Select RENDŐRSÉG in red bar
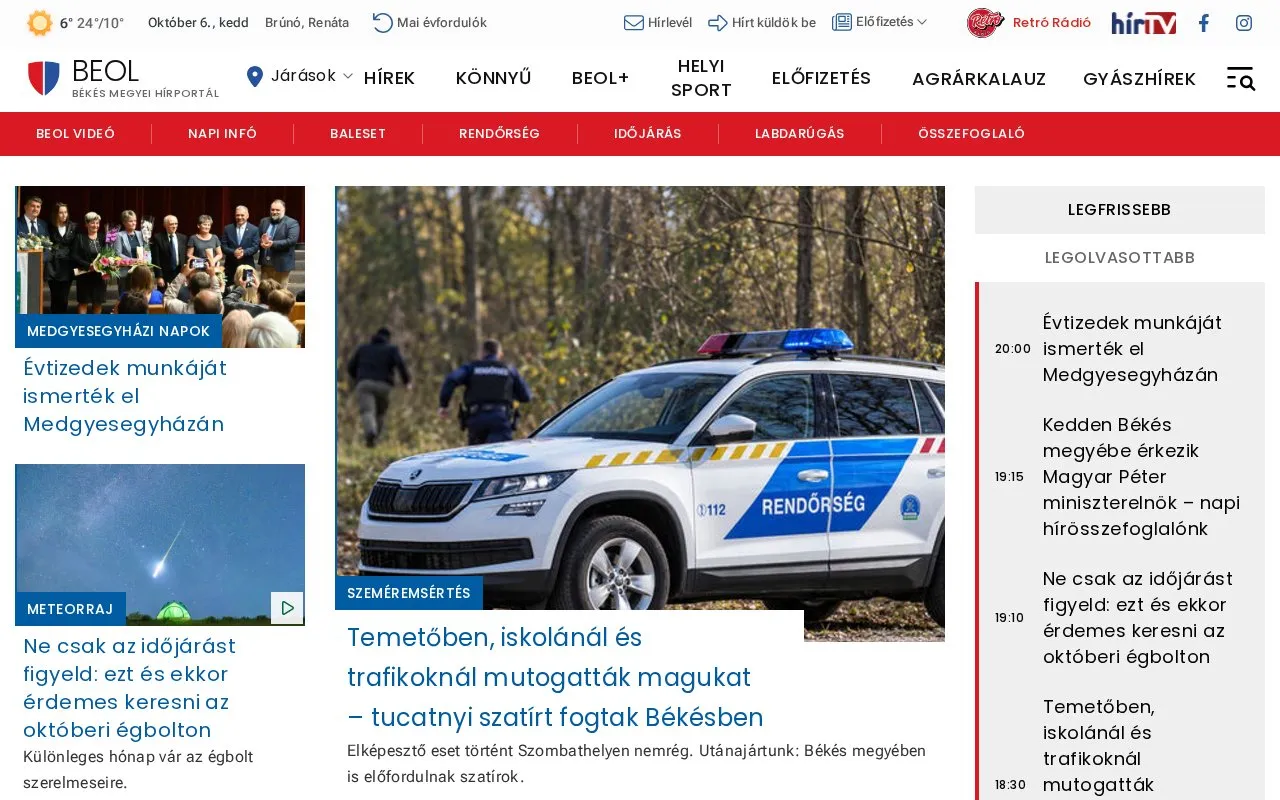Image resolution: width=1280 pixels, height=800 pixels. (499, 134)
